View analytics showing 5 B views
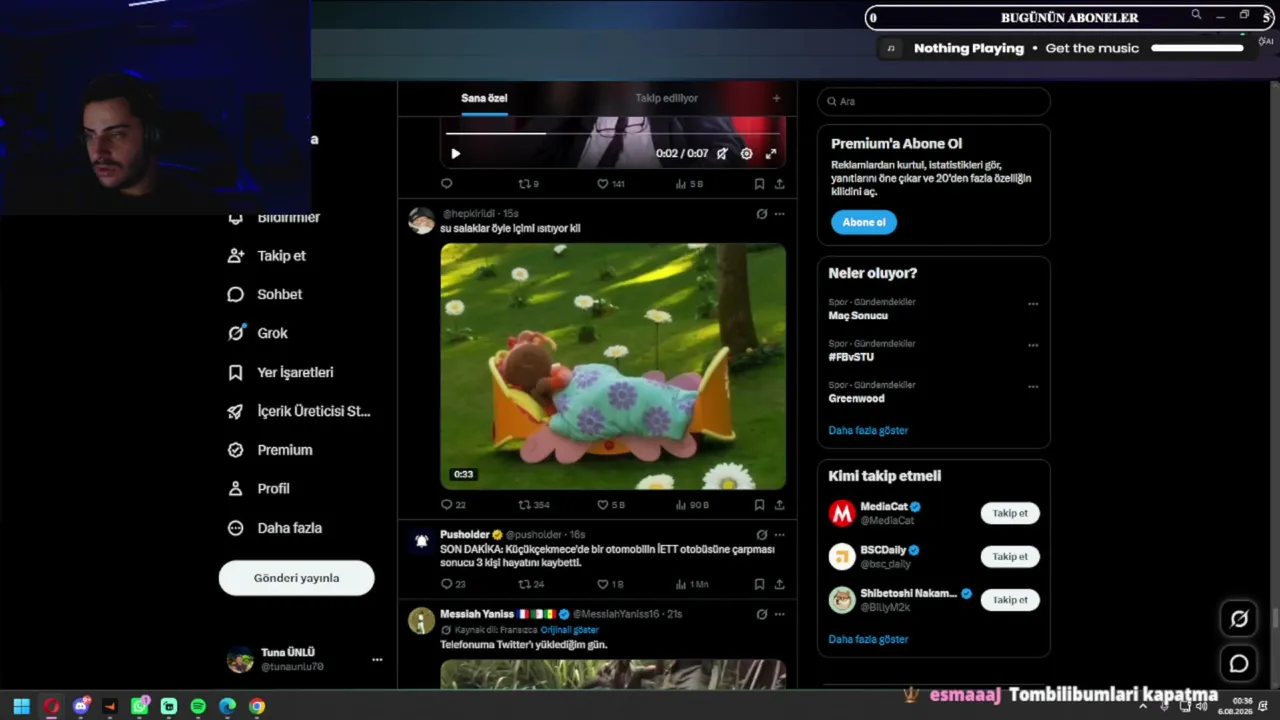The width and height of the screenshot is (1280, 720). coord(690,184)
